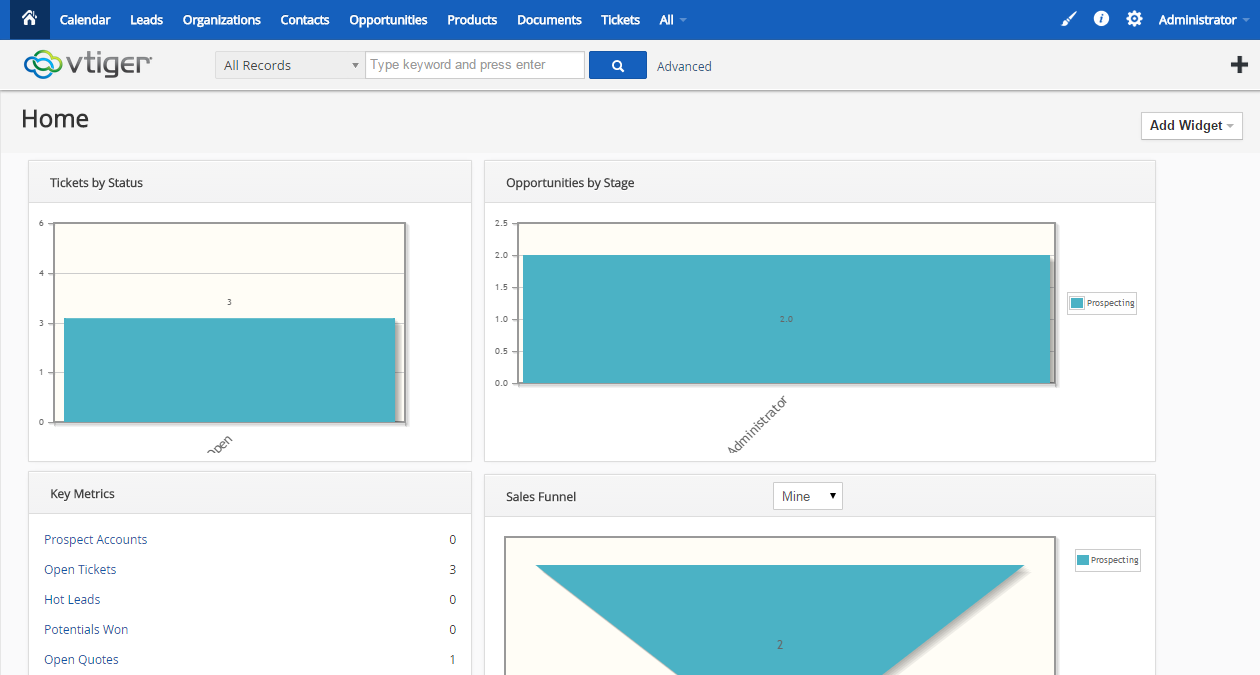Screen dimensions: 1260x675
Task: Go to Organizations
Action: click(222, 20)
